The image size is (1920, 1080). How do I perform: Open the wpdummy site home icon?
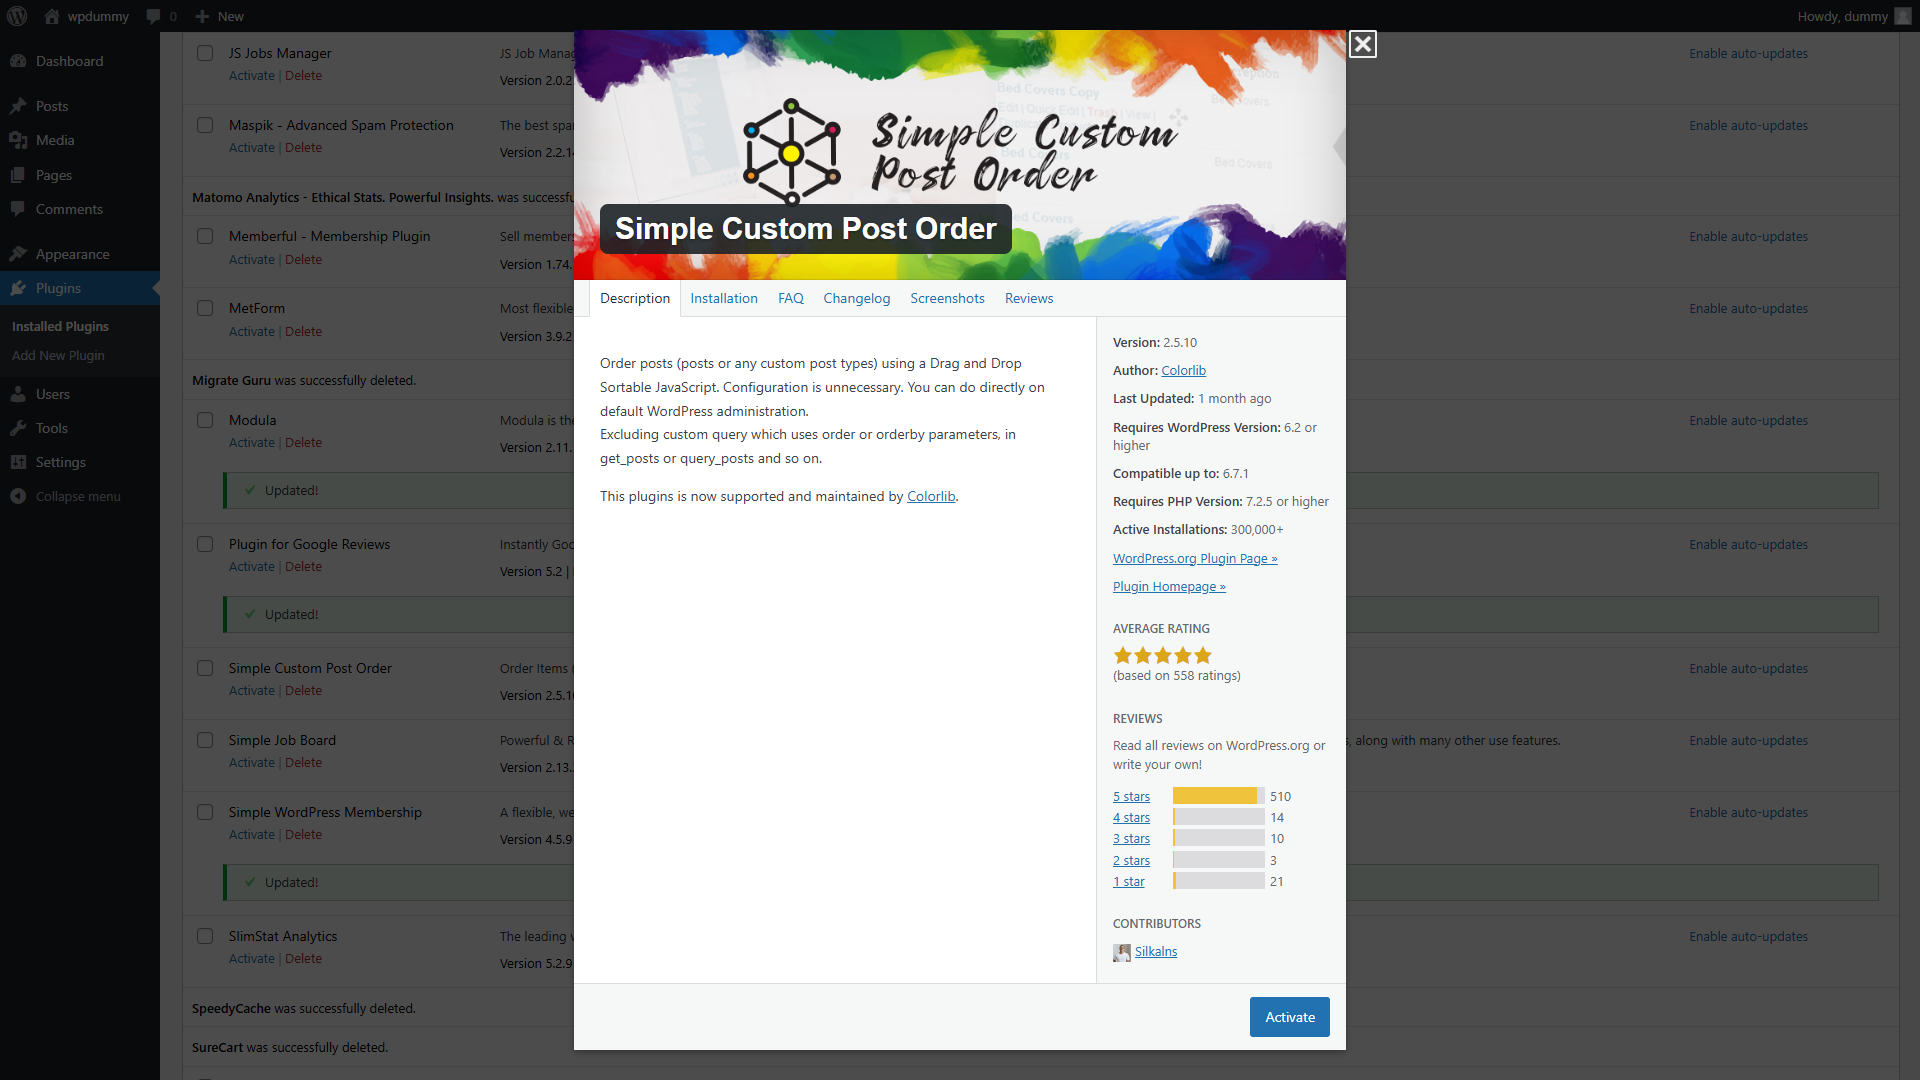(52, 16)
